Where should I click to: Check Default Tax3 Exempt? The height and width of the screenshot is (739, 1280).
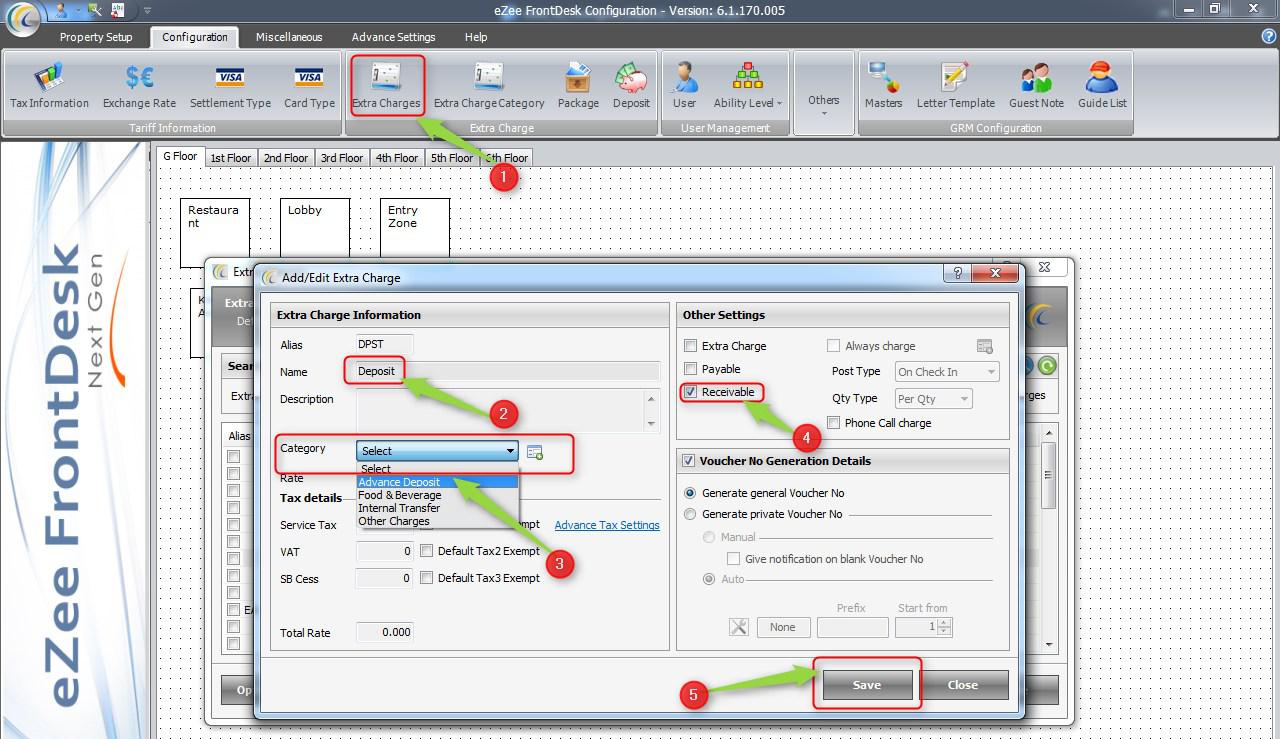pyautogui.click(x=427, y=578)
